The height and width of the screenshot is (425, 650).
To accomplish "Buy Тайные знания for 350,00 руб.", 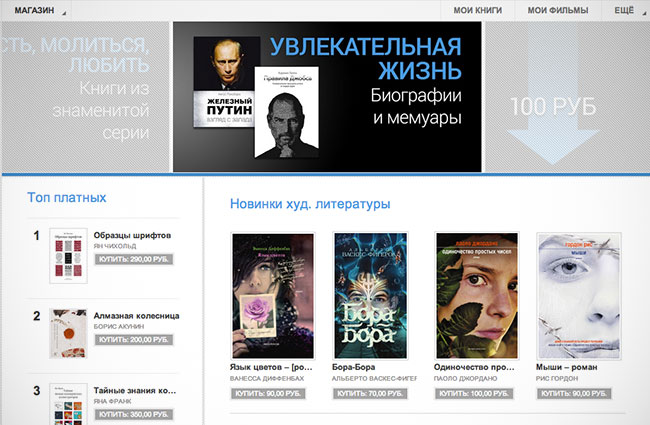I will click(134, 414).
